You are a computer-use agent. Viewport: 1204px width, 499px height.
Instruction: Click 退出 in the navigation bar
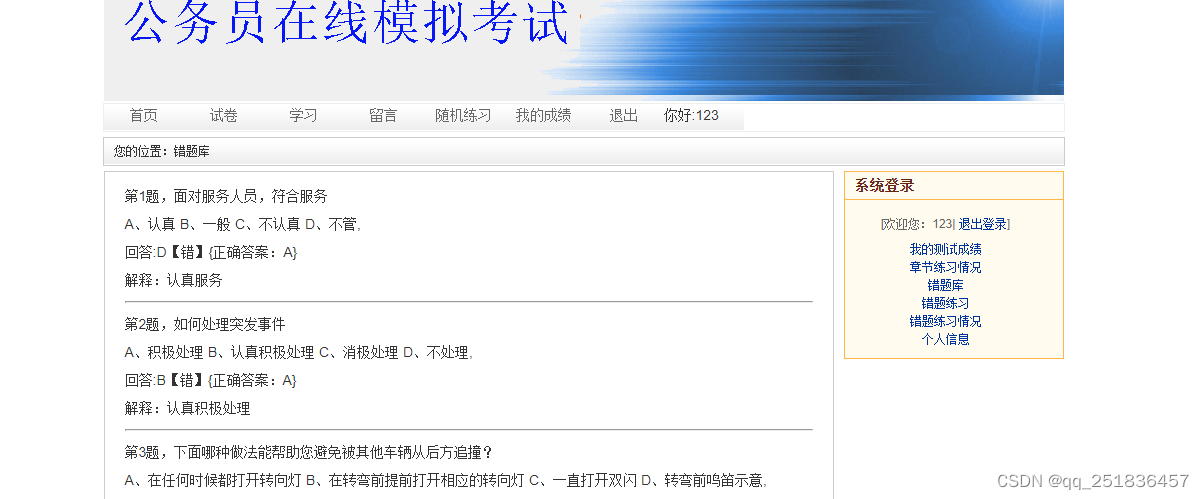(623, 116)
